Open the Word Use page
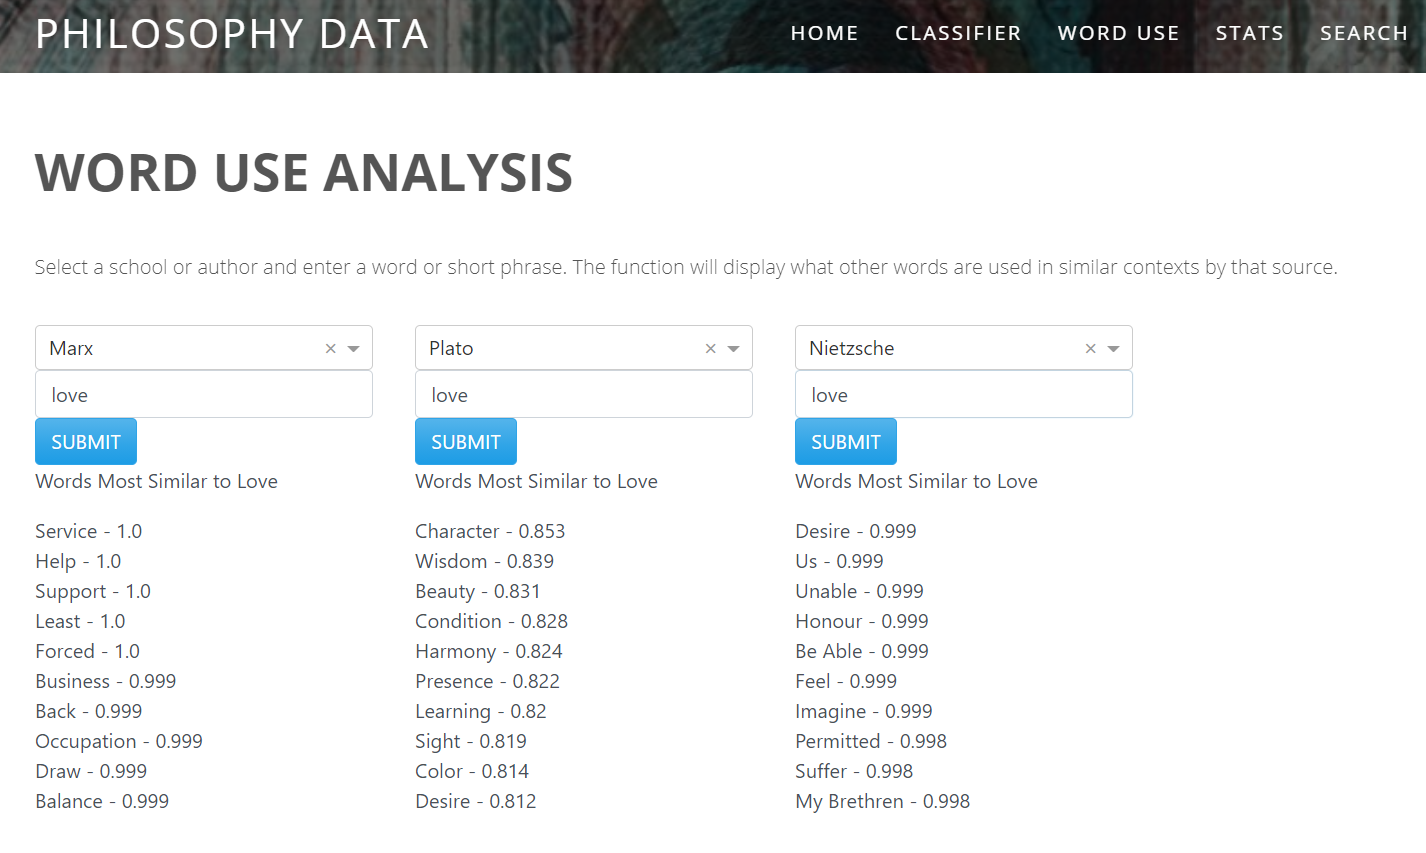The image size is (1426, 853). (x=1118, y=33)
